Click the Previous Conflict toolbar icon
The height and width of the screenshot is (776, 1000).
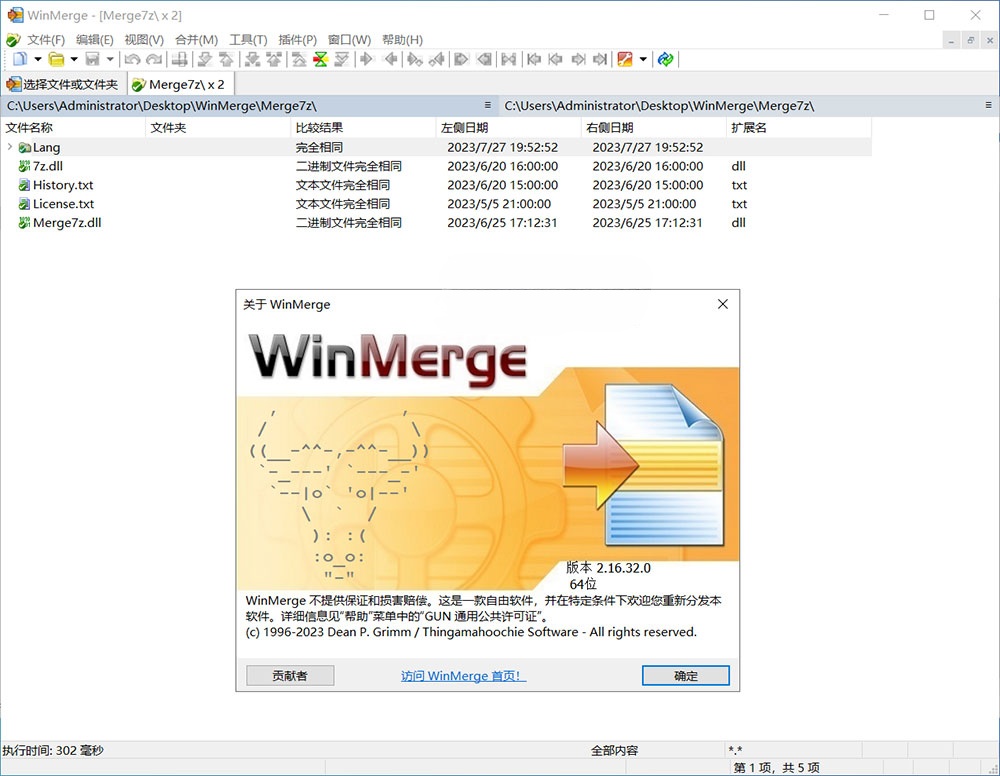tap(274, 59)
